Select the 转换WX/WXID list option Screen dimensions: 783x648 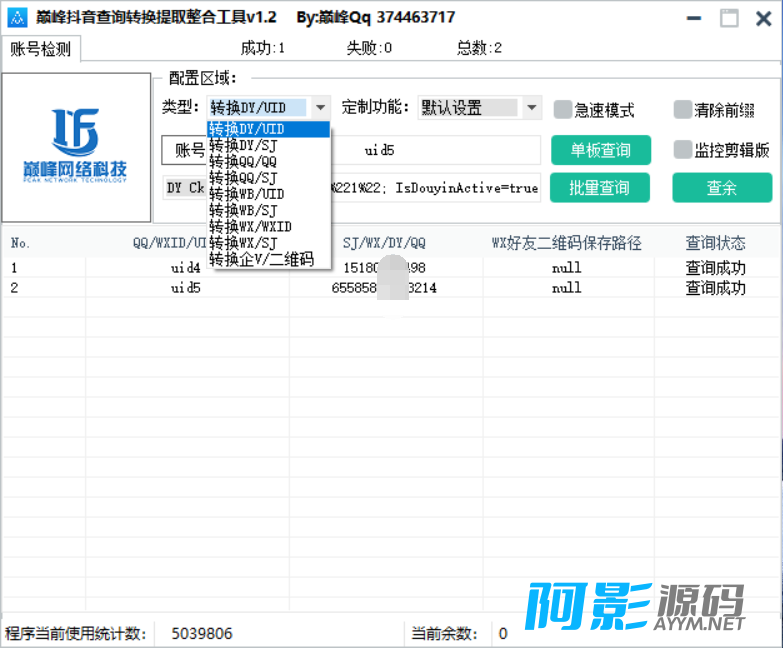[x=251, y=227]
